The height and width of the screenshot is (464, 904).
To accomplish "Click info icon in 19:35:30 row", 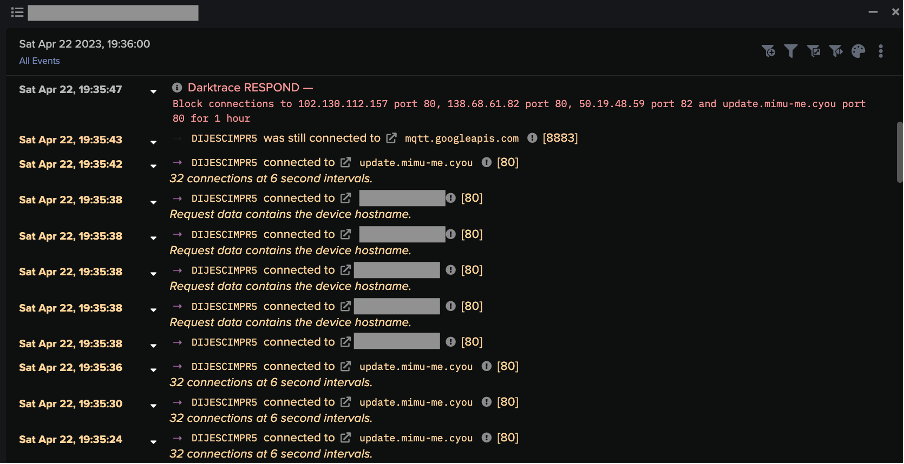I will click(487, 402).
